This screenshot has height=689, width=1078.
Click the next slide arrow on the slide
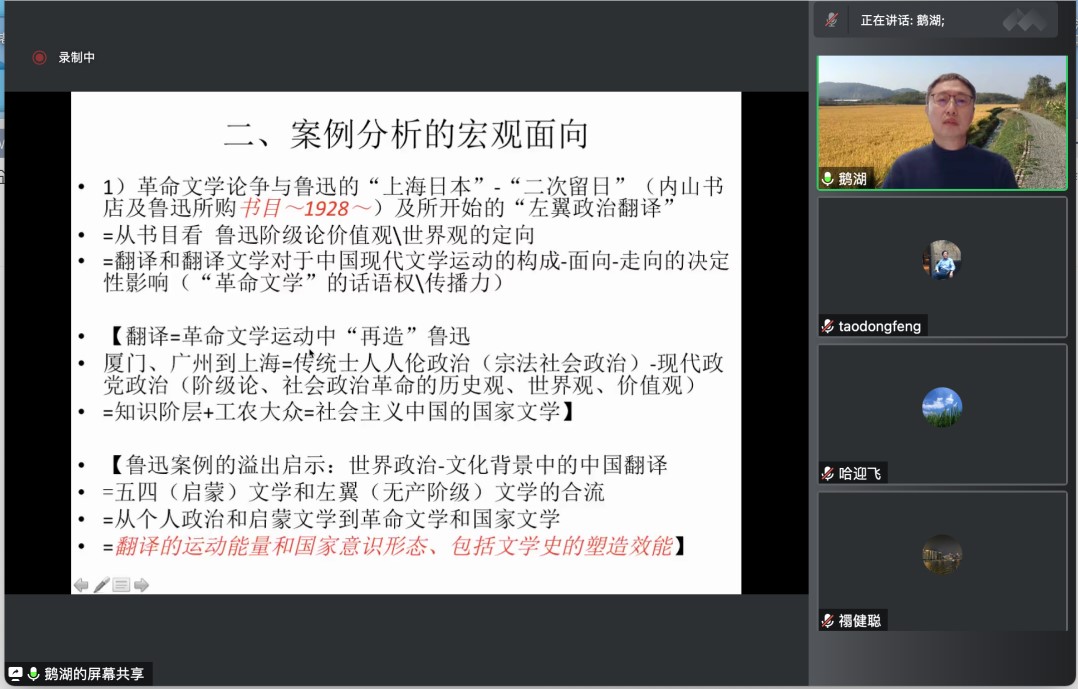point(141,585)
